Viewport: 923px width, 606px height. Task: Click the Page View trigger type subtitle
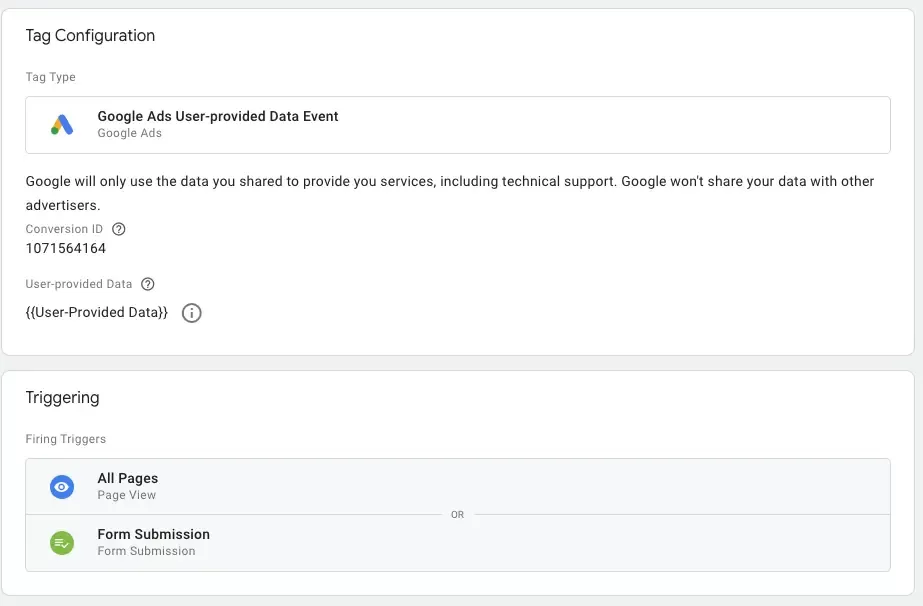click(127, 495)
